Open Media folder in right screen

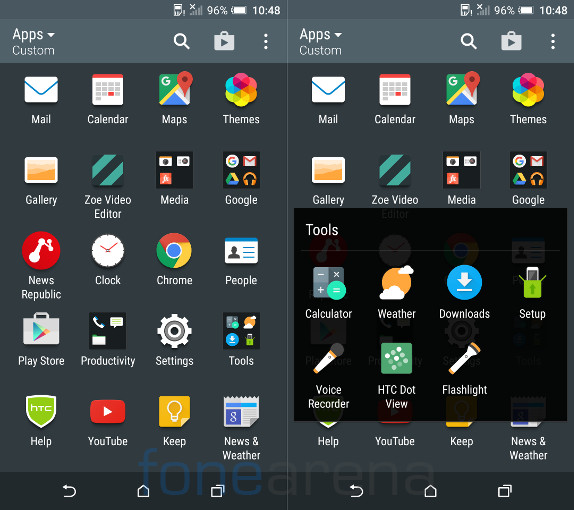pyautogui.click(x=462, y=170)
